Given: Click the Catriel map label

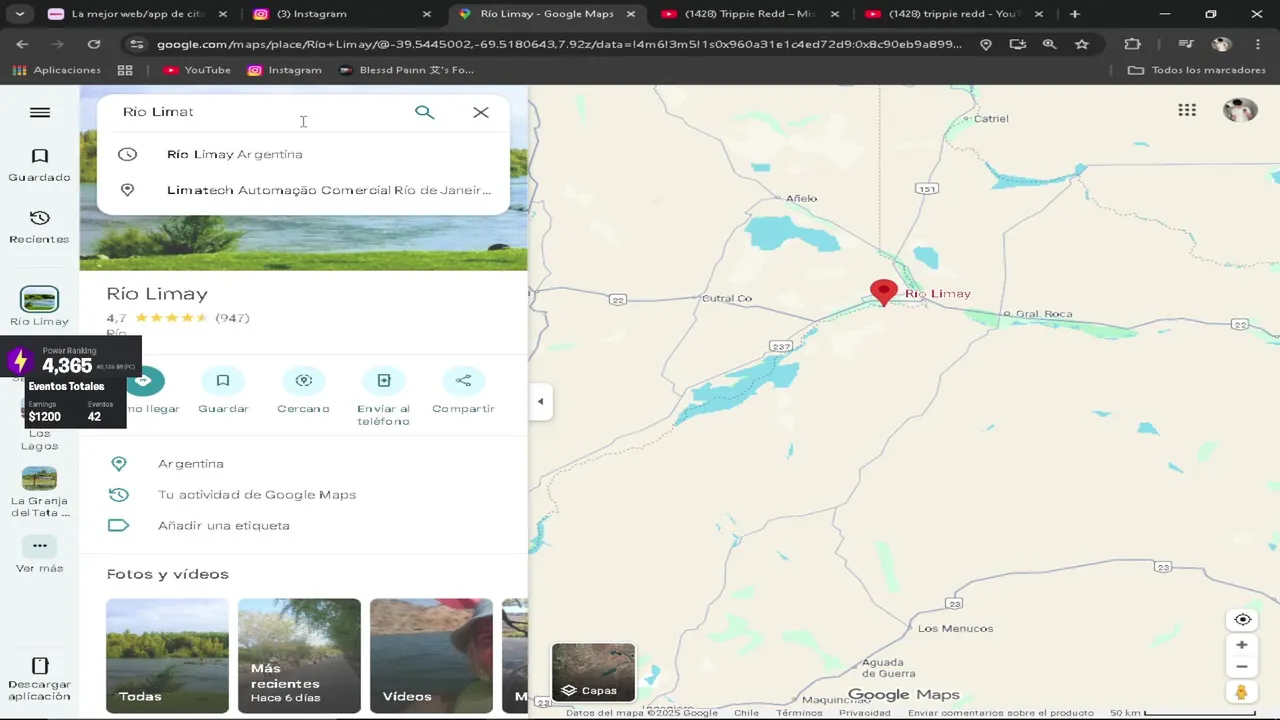Looking at the screenshot, I should (991, 118).
